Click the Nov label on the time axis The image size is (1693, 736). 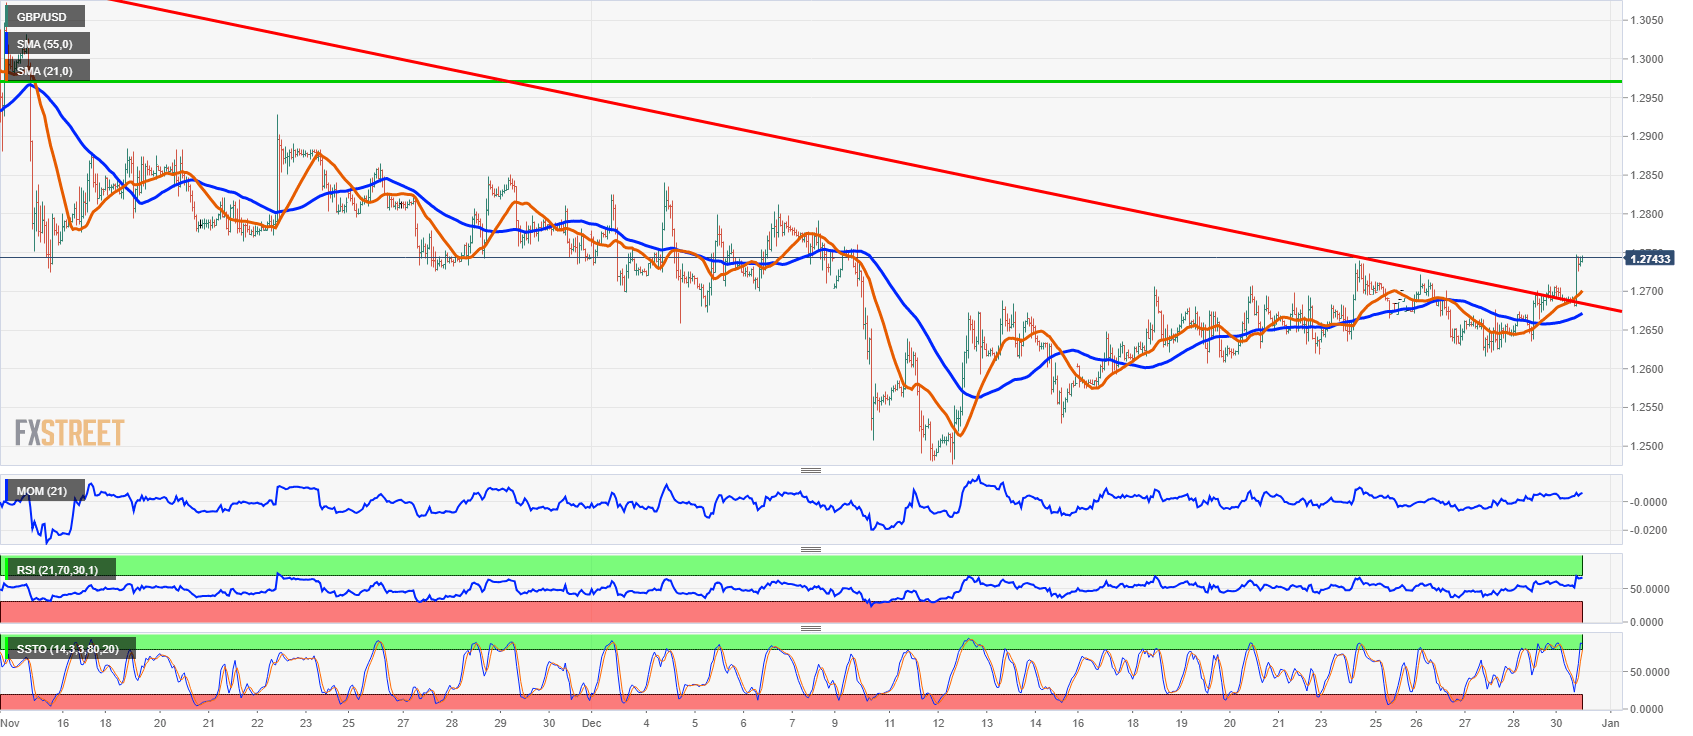click(10, 723)
